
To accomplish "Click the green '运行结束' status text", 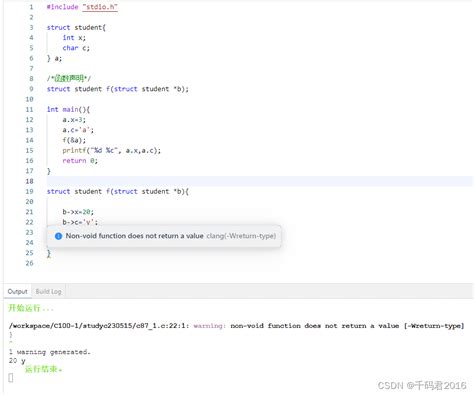I will point(43,369).
